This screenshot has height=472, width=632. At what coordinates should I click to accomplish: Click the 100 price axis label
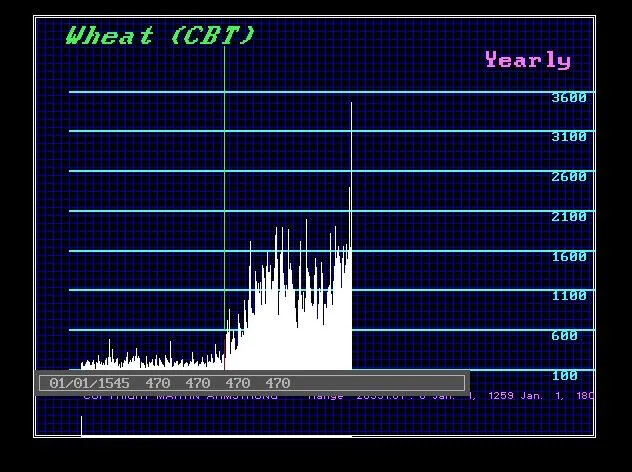[x=564, y=375]
